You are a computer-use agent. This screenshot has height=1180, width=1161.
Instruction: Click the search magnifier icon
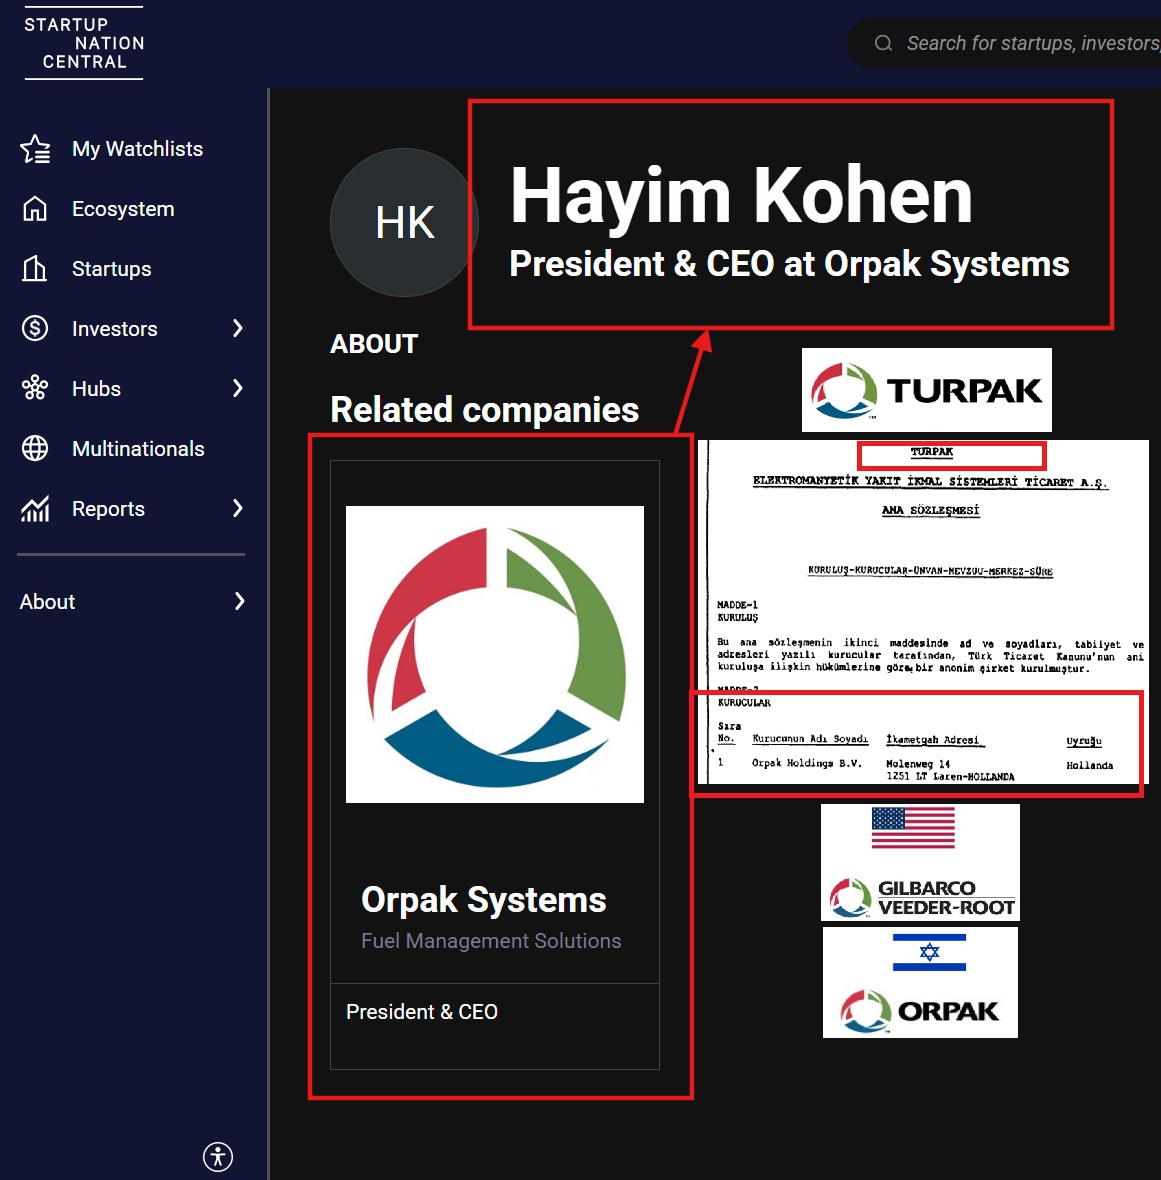(883, 44)
